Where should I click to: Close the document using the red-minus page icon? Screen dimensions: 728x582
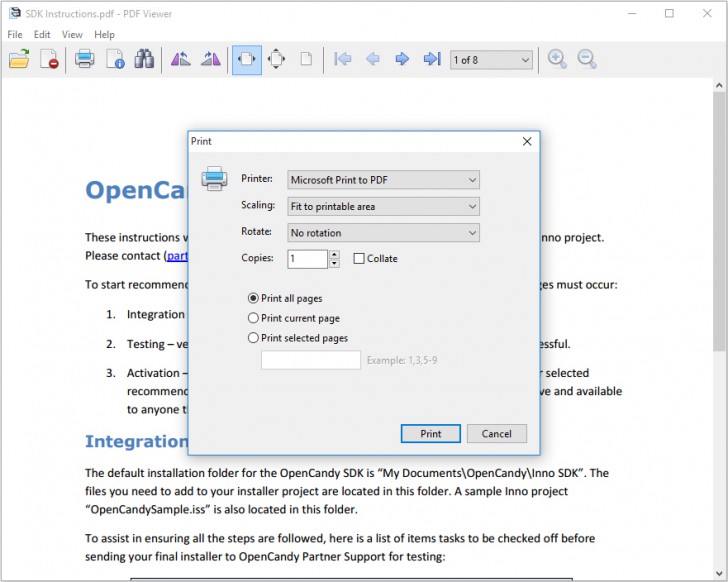coord(49,59)
